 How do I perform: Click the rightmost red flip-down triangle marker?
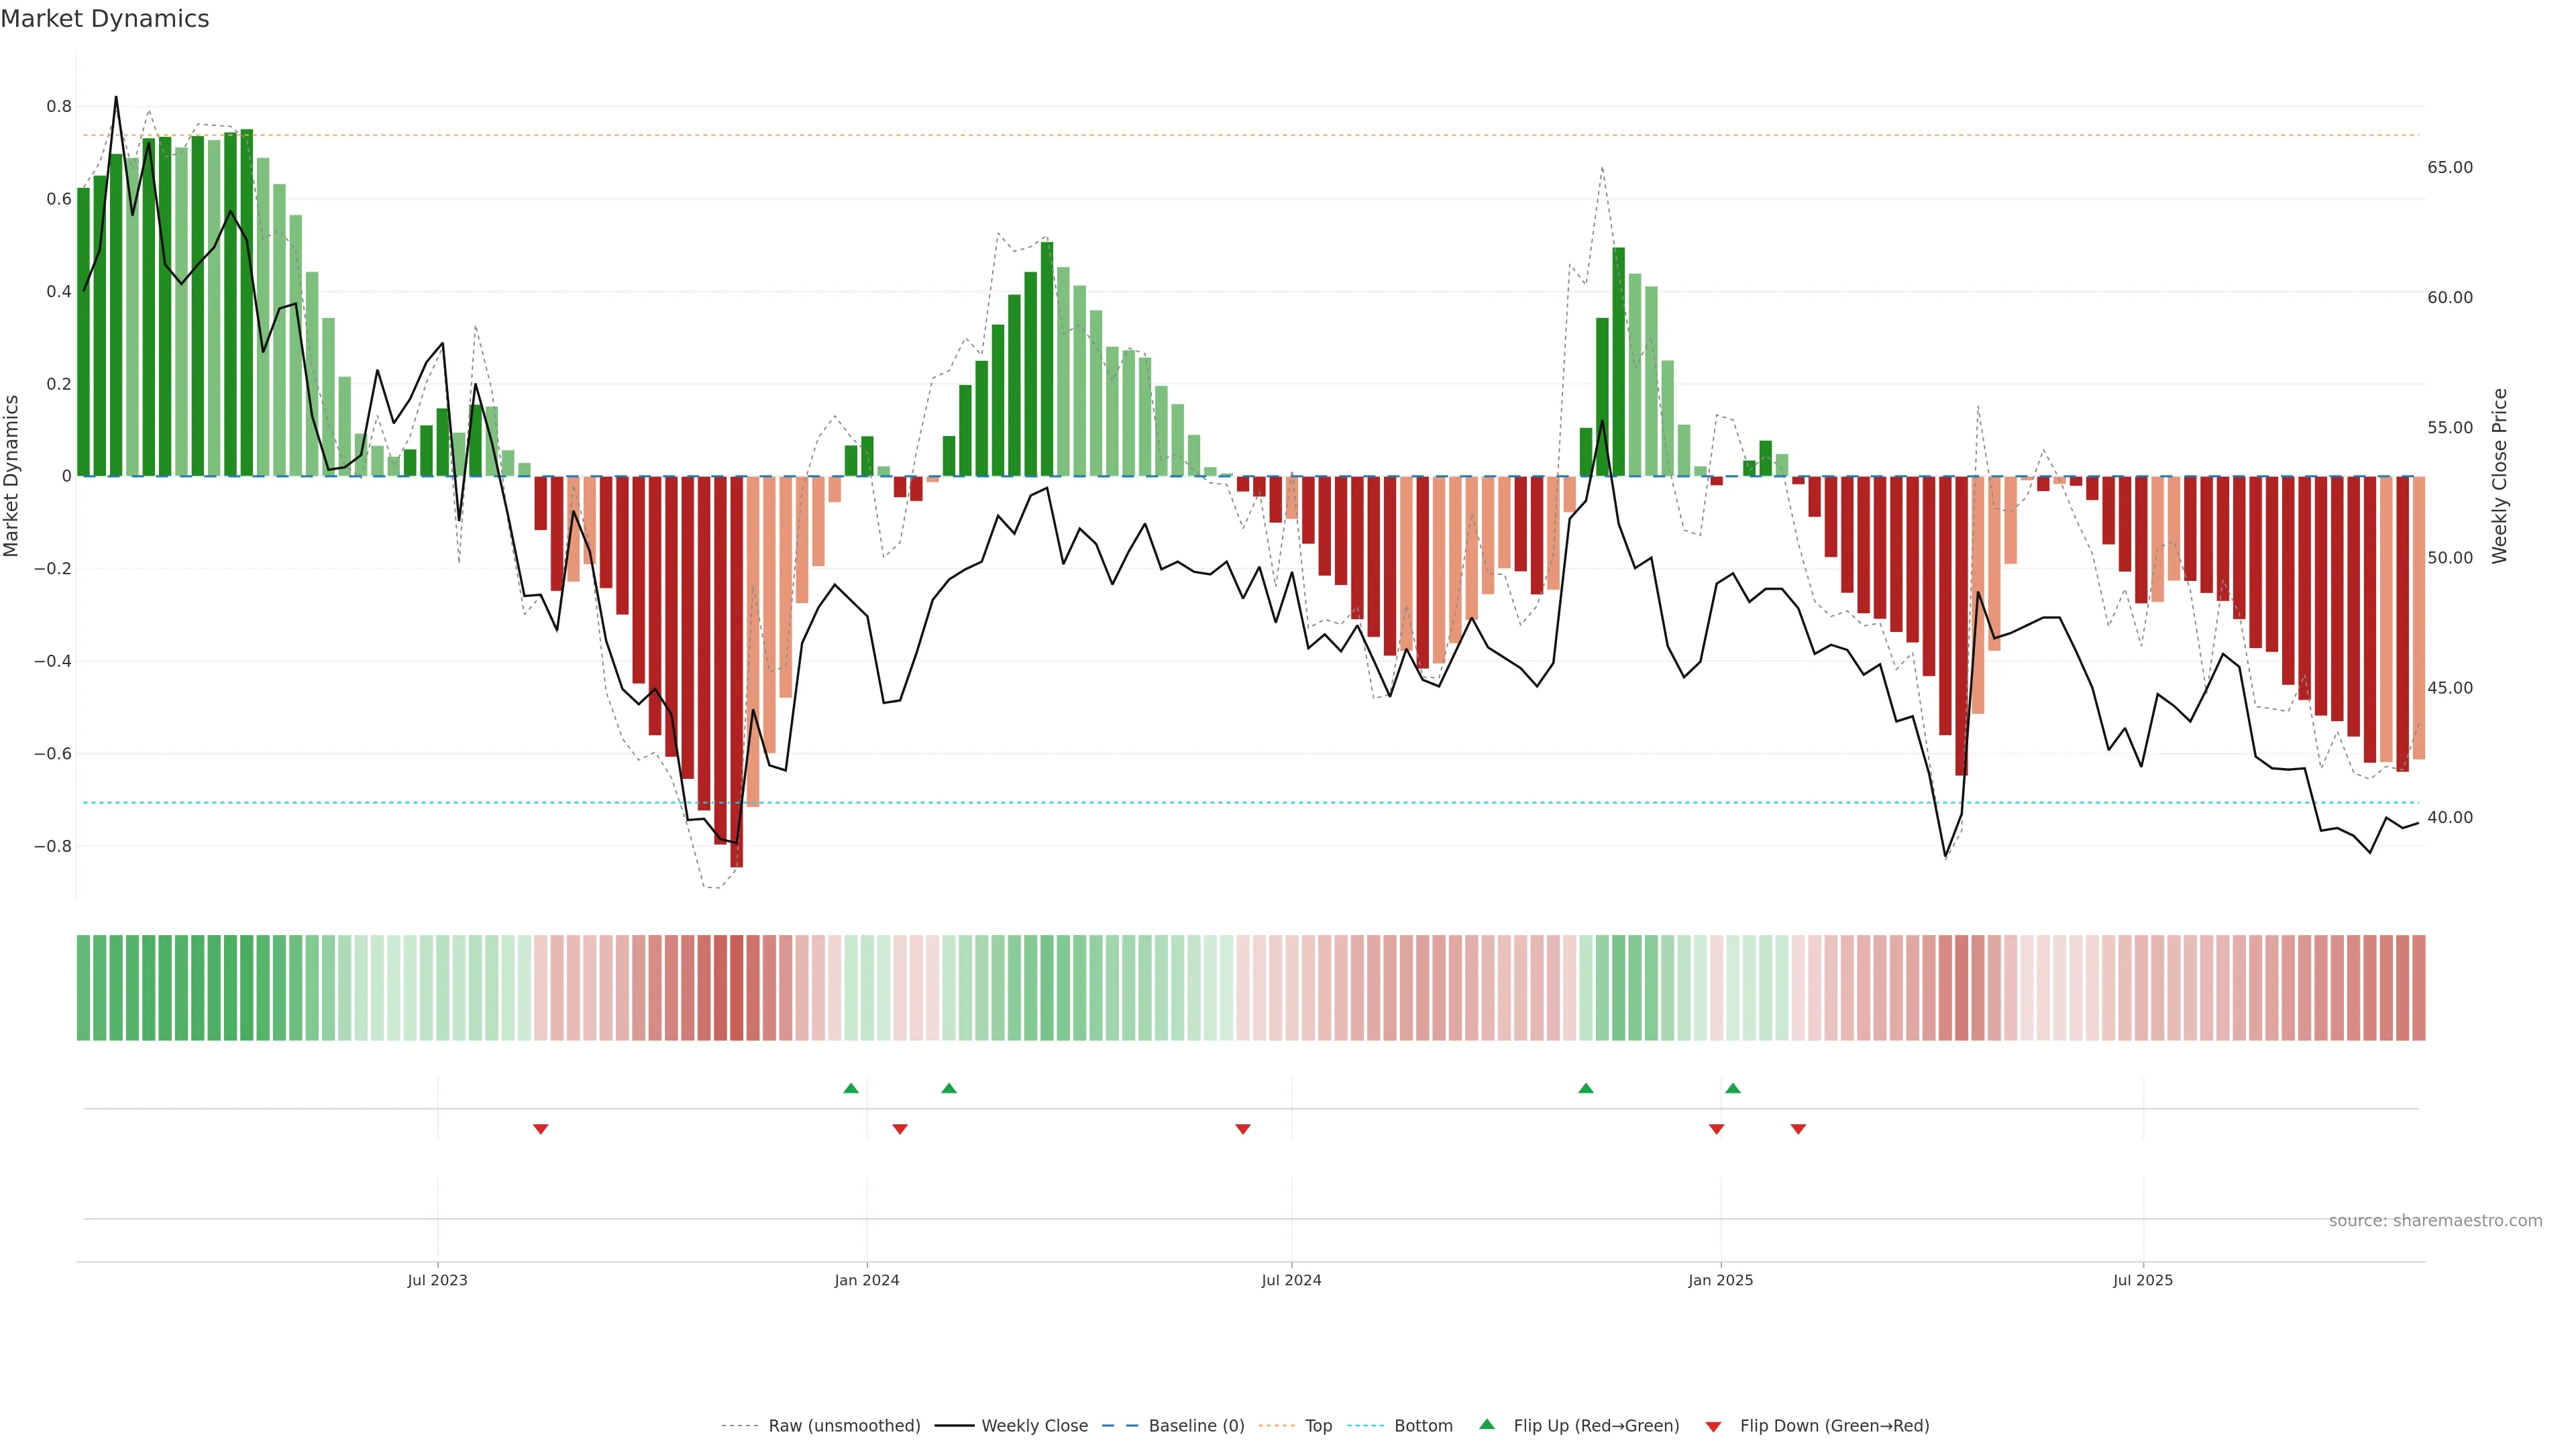tap(1798, 1129)
